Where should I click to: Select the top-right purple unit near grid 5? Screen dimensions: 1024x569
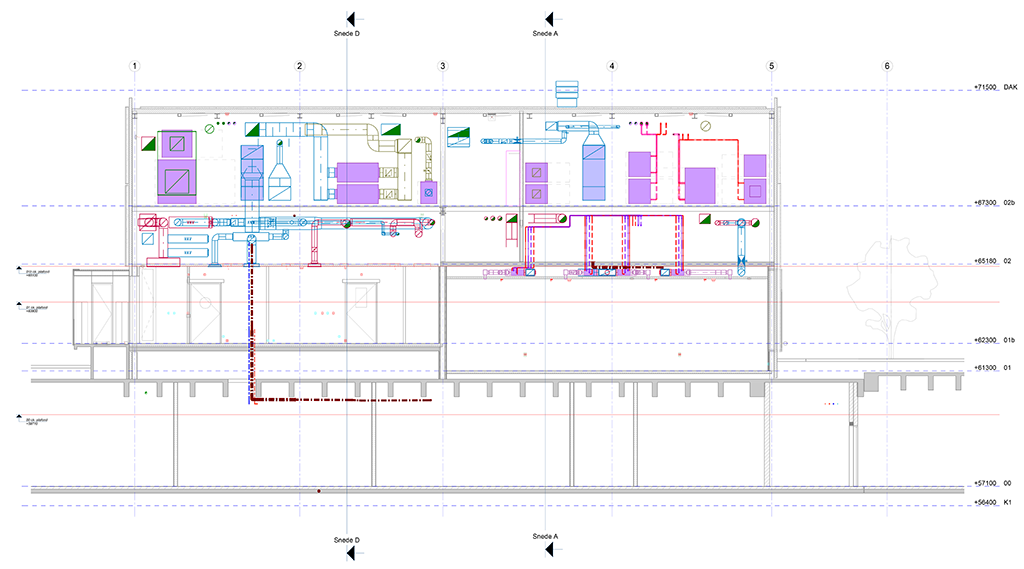(755, 166)
